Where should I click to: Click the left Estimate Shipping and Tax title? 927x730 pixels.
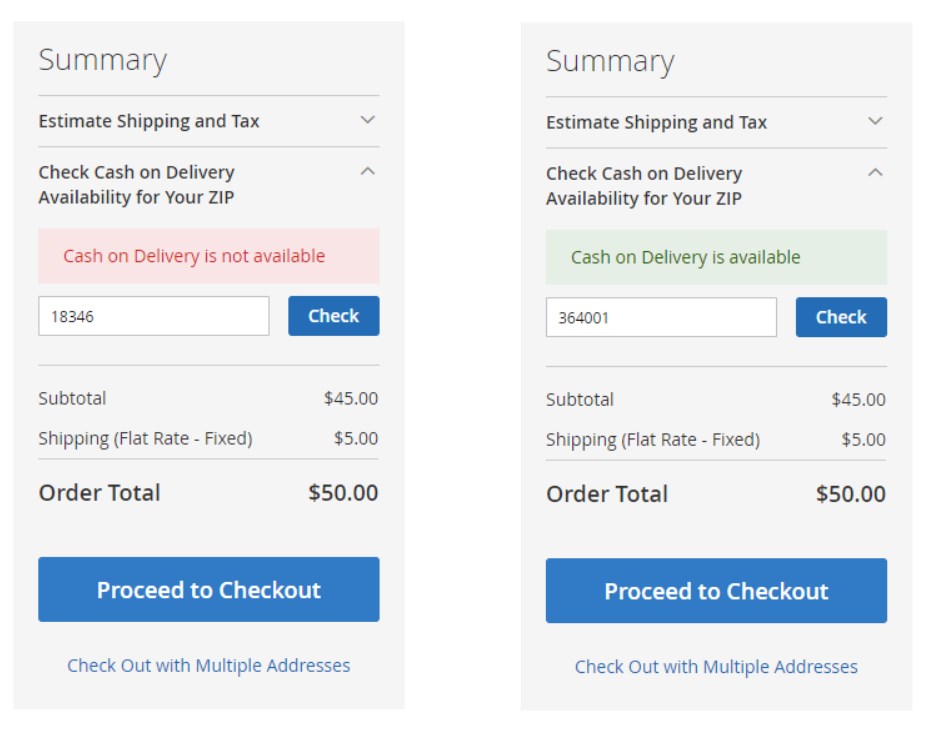click(149, 121)
